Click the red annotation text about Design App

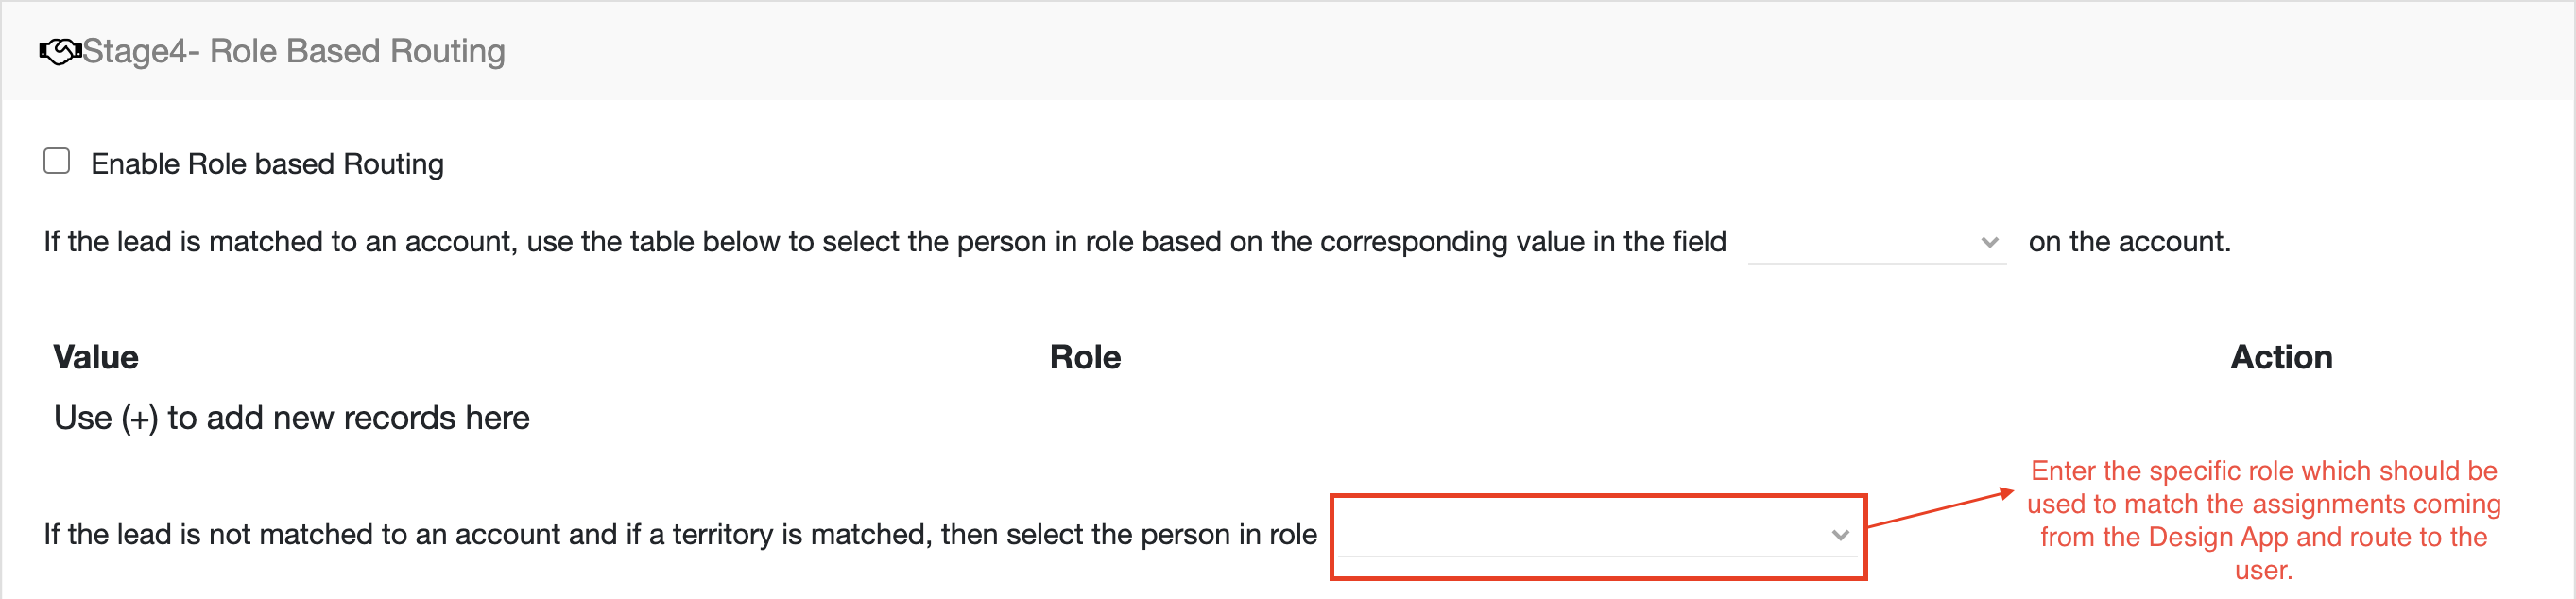[x=2263, y=520]
